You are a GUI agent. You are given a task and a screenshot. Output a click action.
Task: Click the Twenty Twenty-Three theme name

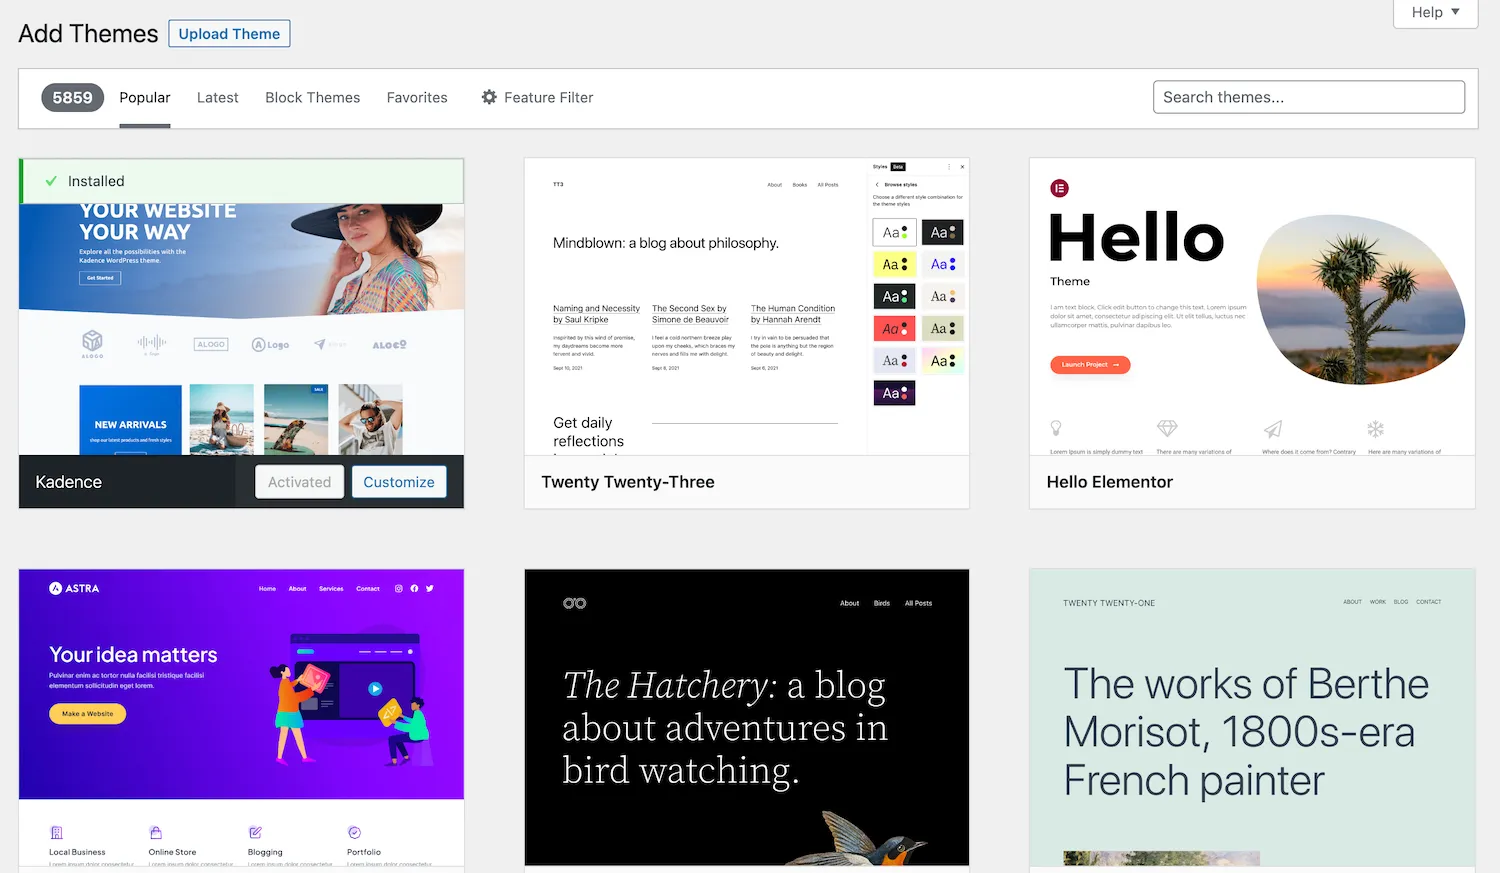628,482
